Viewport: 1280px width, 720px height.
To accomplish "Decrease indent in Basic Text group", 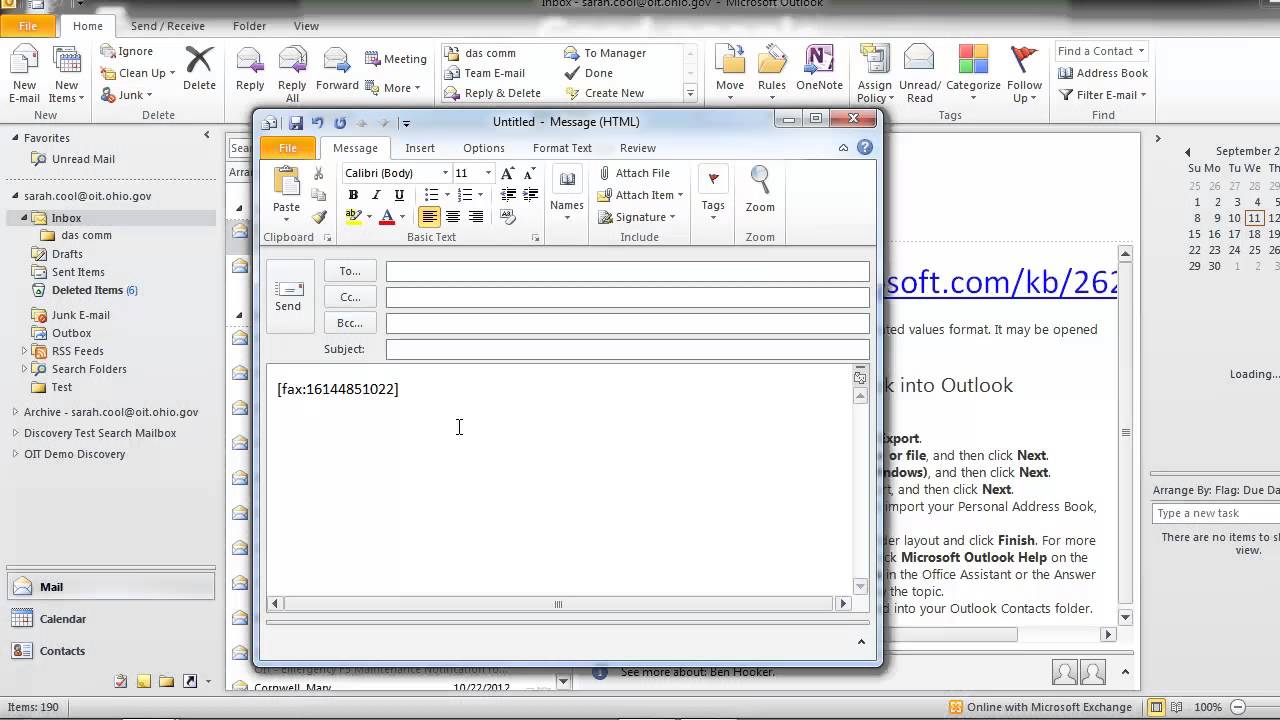I will (508, 195).
